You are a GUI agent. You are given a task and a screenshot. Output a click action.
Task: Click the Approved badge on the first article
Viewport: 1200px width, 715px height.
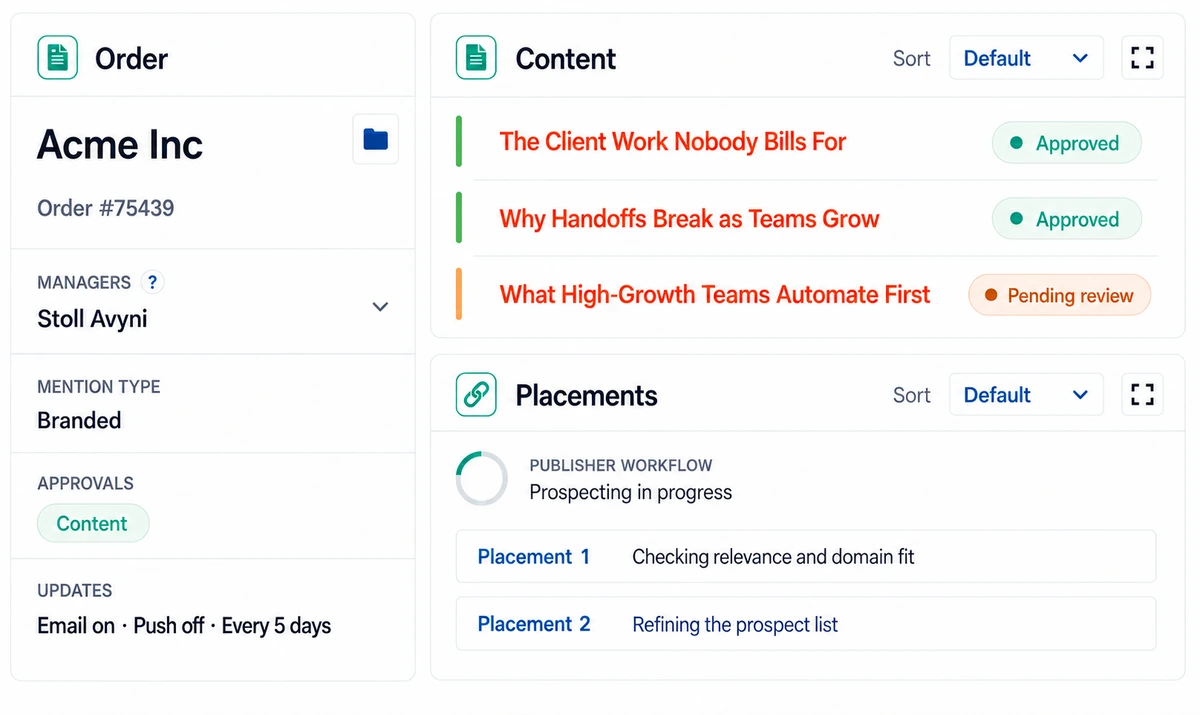coord(1066,143)
